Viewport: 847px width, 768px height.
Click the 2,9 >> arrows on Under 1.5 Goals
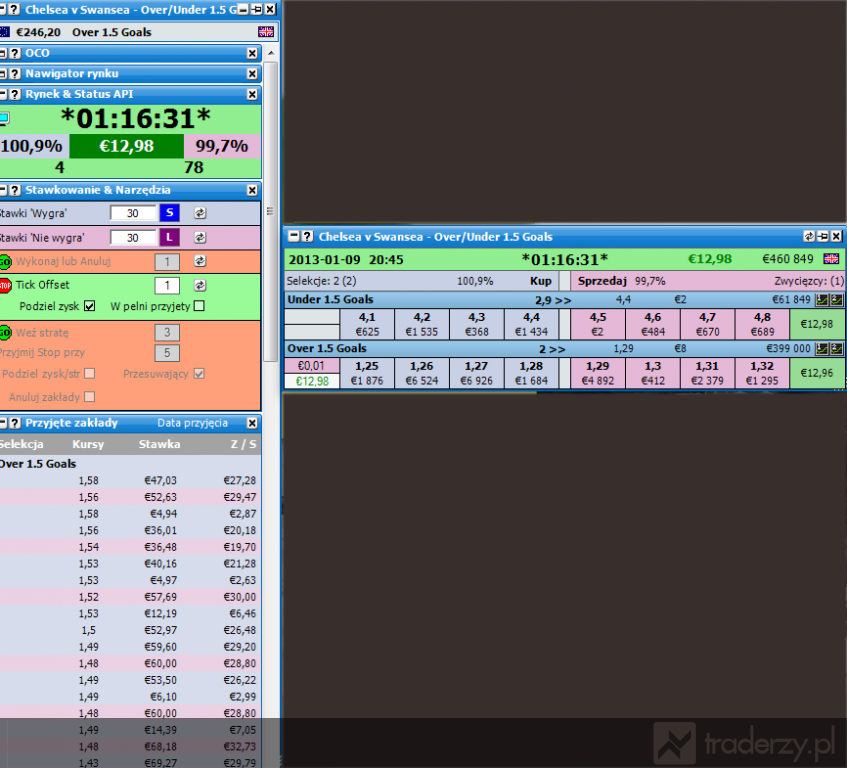(553, 300)
